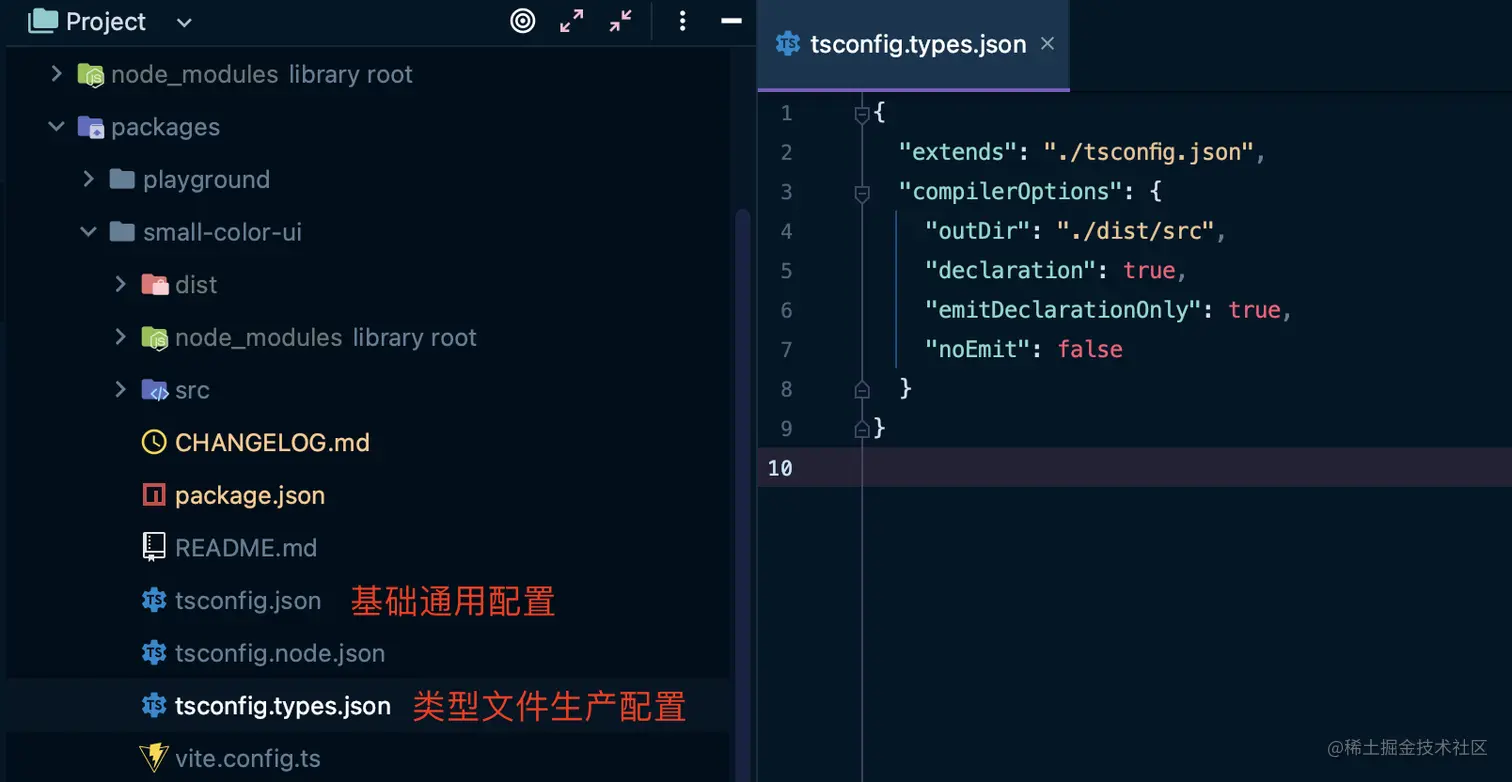Click the small-color-ui folder icon

point(122,232)
